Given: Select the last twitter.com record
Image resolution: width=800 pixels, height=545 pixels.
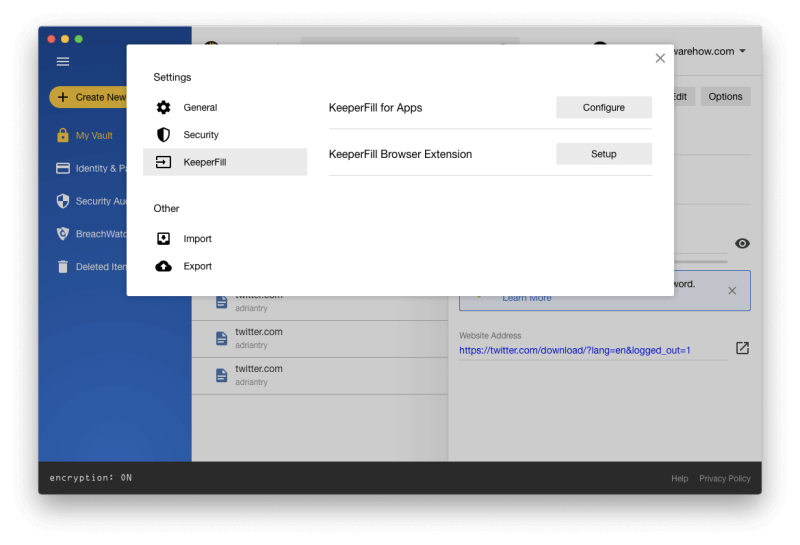Looking at the screenshot, I should [319, 376].
